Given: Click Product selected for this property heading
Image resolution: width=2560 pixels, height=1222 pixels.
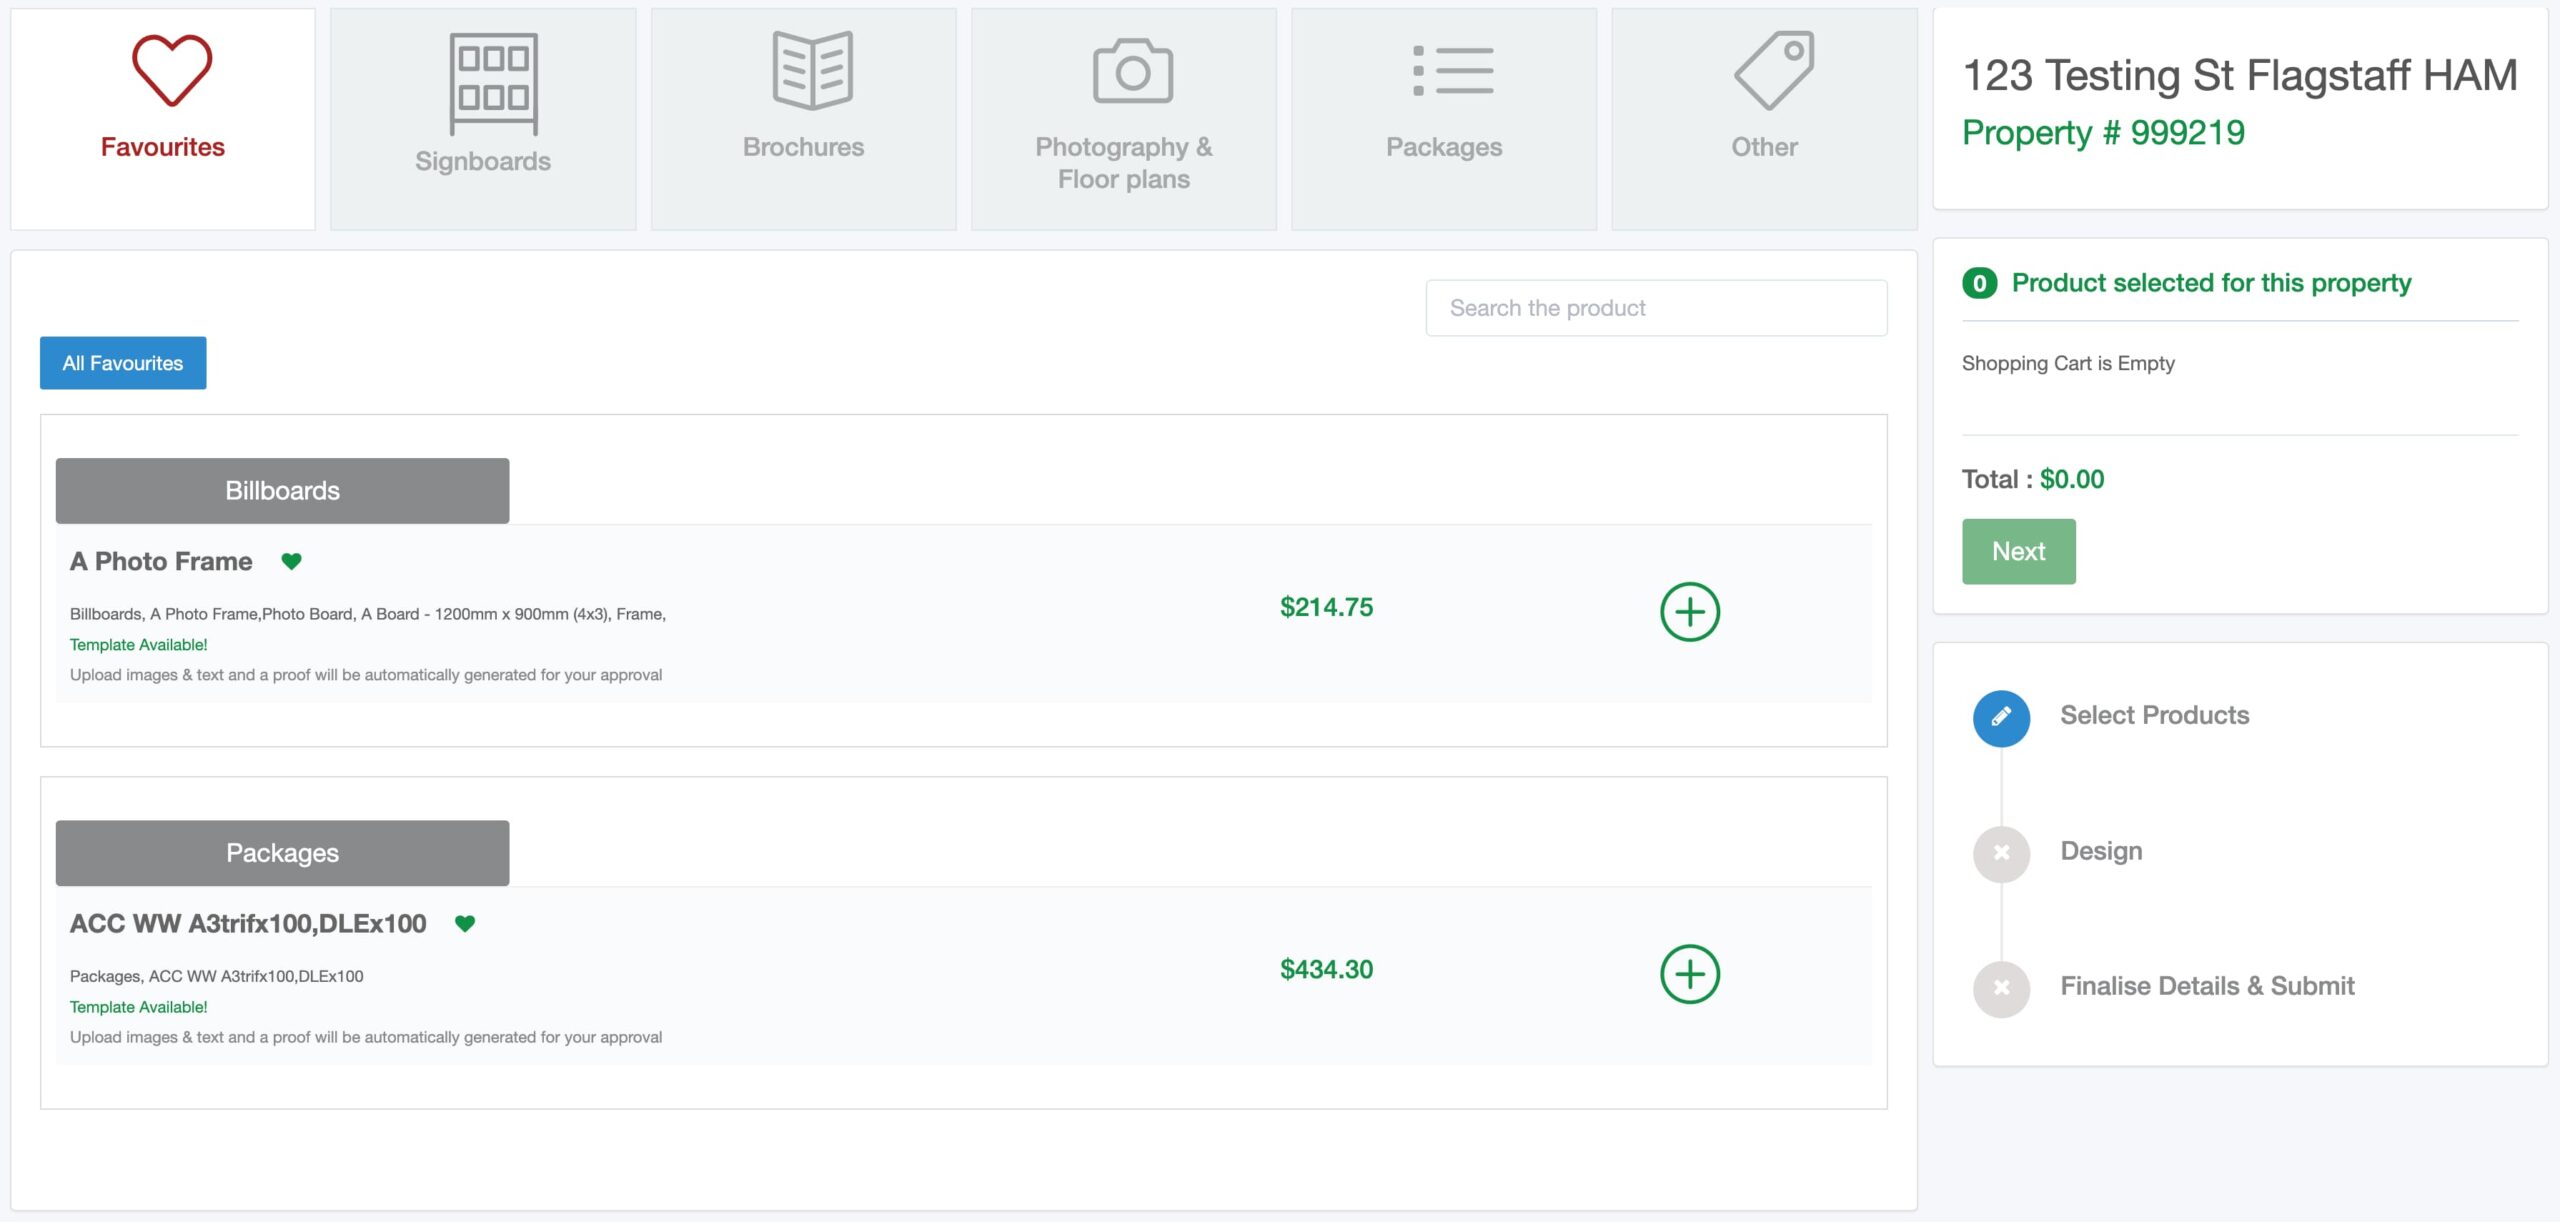Looking at the screenshot, I should point(2211,283).
